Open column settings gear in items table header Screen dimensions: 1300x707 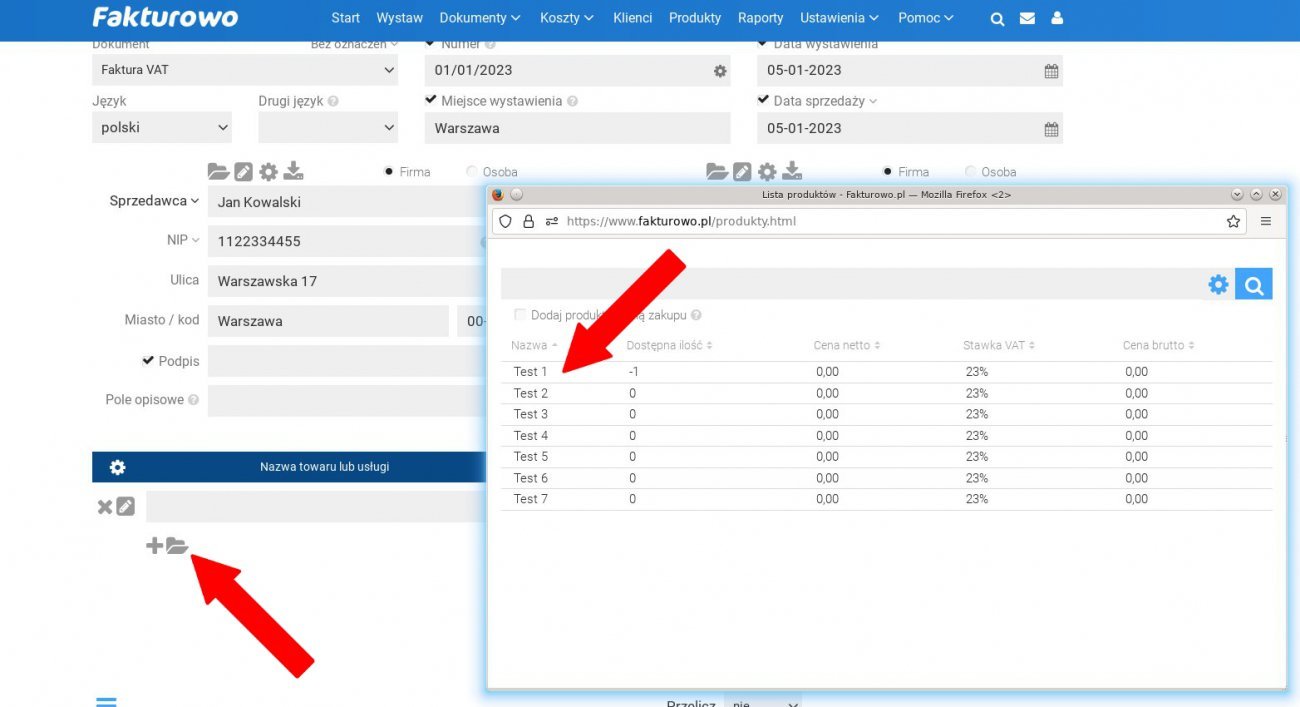point(118,467)
